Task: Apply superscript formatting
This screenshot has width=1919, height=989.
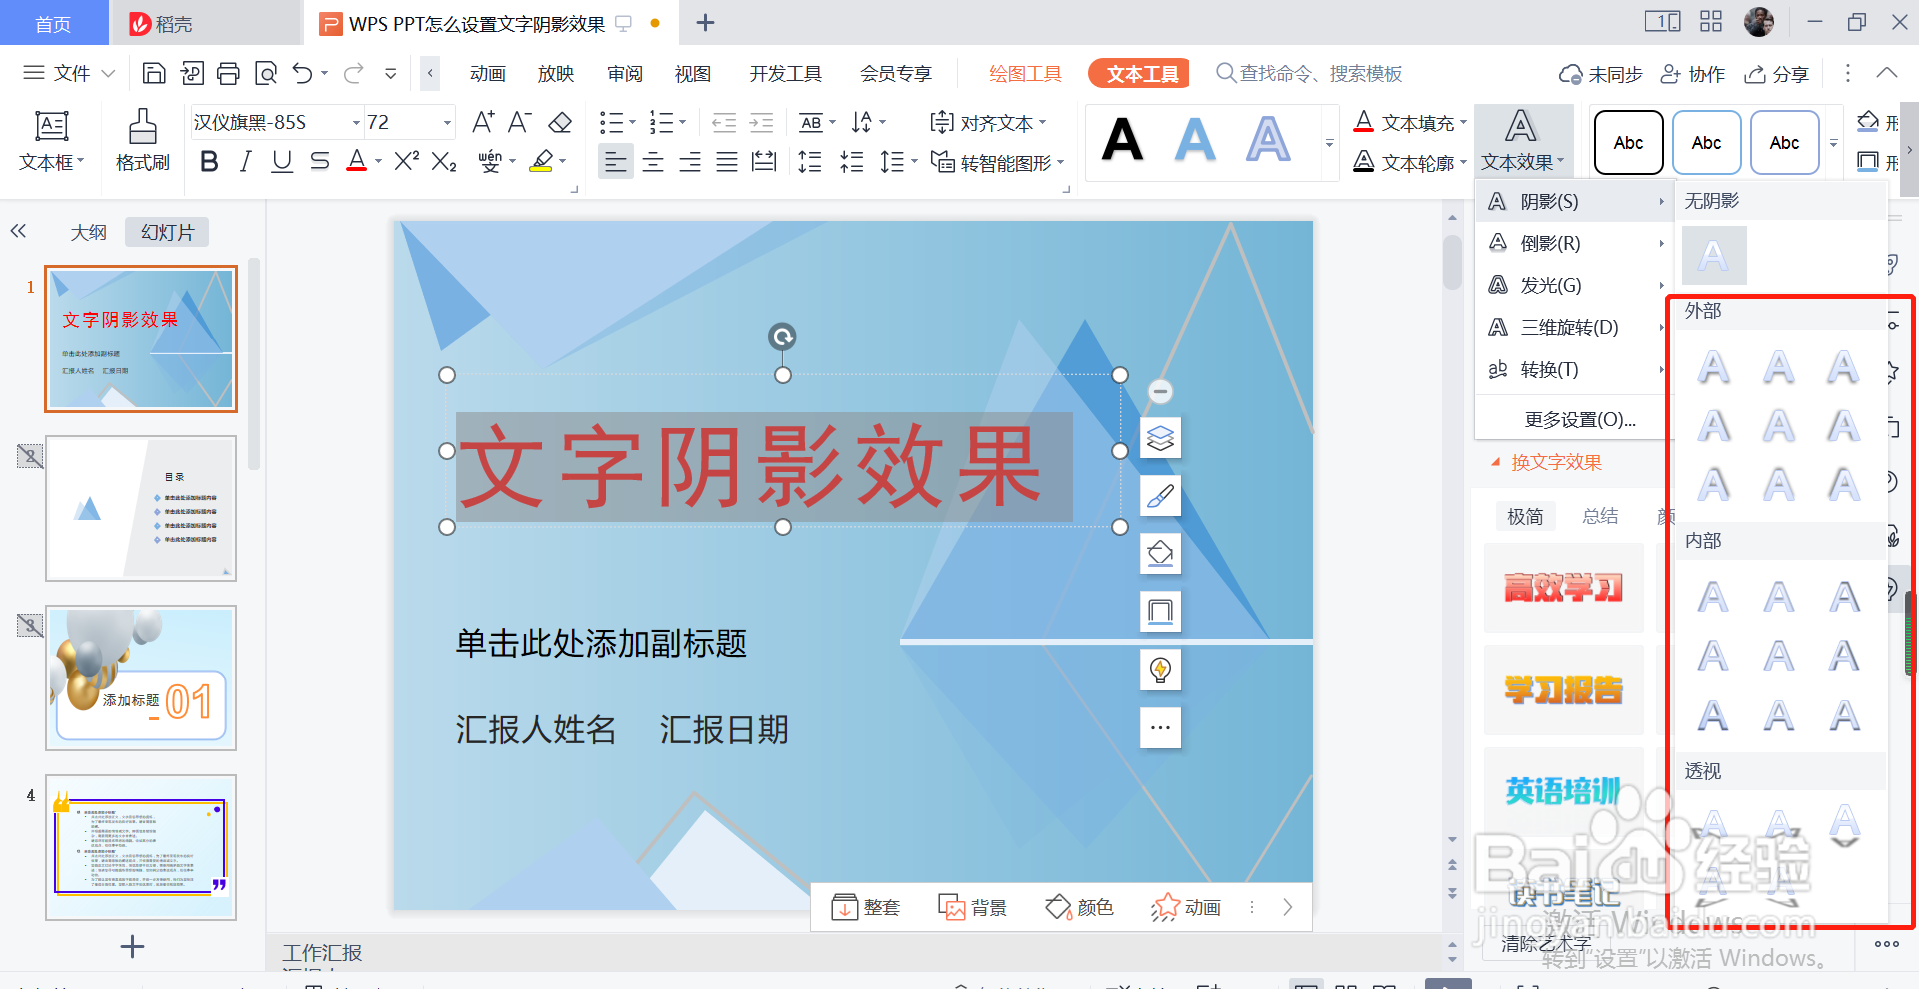Action: (x=406, y=161)
